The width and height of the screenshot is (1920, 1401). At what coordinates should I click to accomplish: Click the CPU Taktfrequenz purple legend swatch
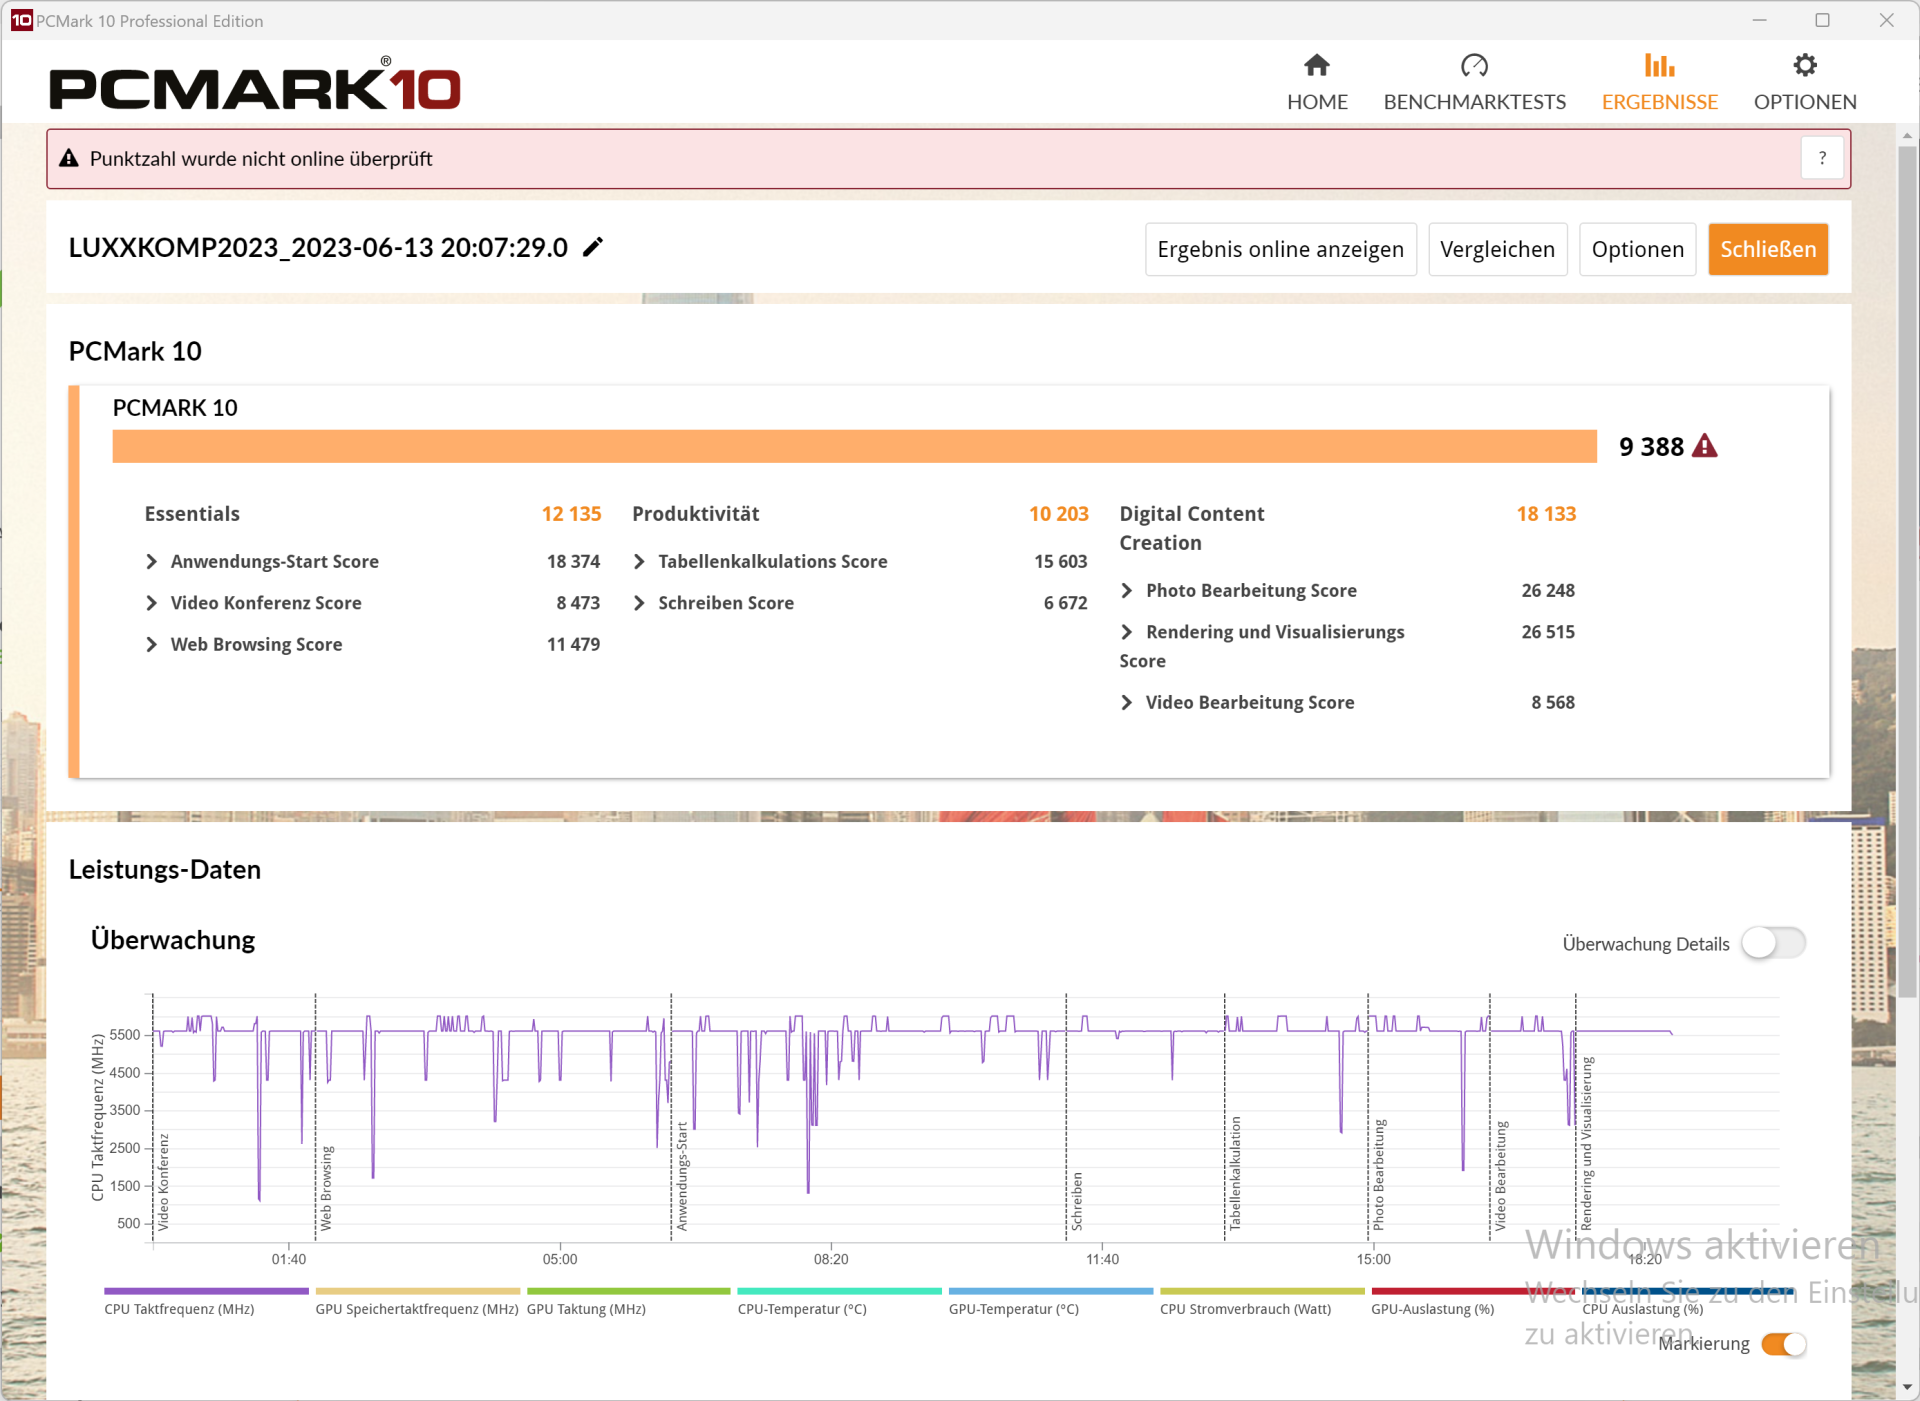pyautogui.click(x=206, y=1291)
